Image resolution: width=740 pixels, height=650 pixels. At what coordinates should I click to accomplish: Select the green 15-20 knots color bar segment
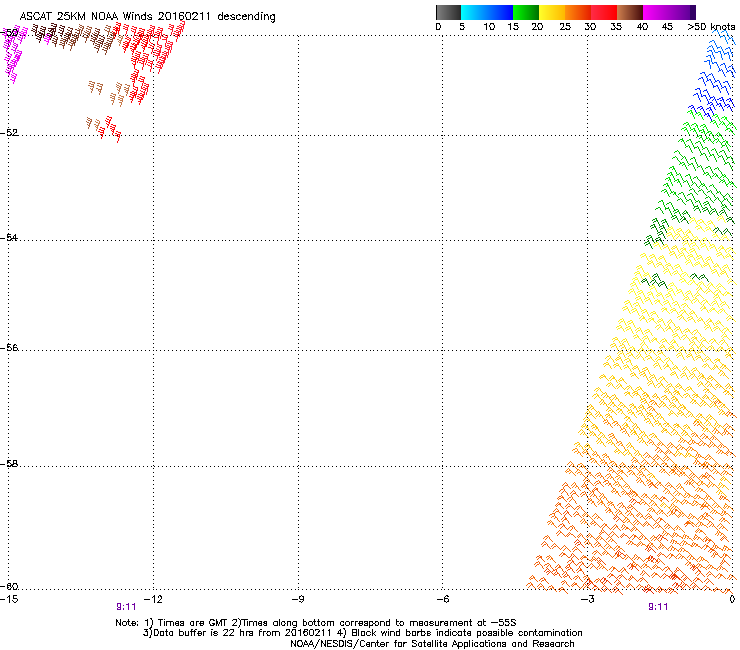coord(526,12)
